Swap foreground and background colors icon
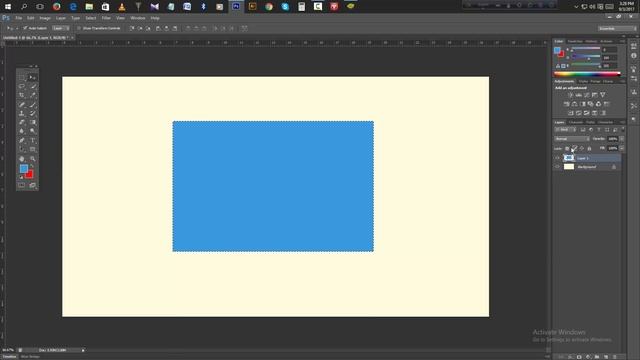 click(32, 167)
